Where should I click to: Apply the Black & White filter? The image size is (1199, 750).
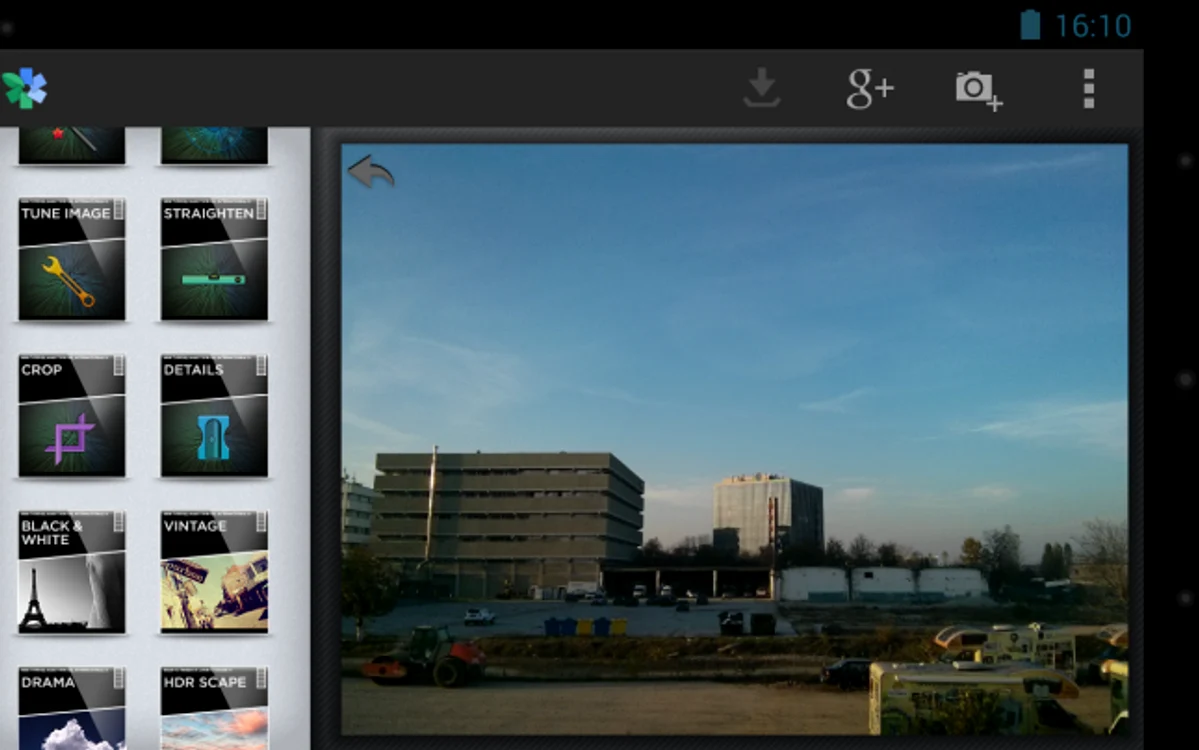point(72,572)
